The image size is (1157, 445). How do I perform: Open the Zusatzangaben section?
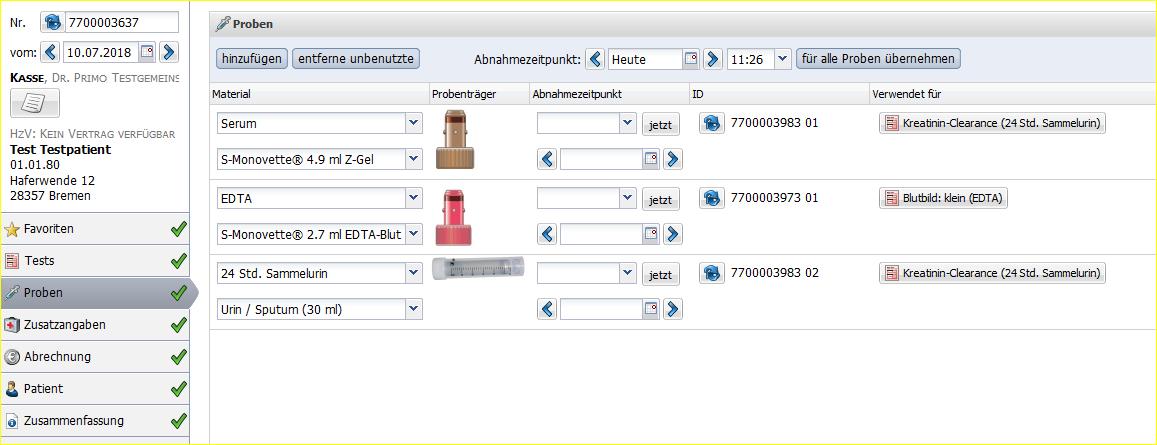coord(94,325)
